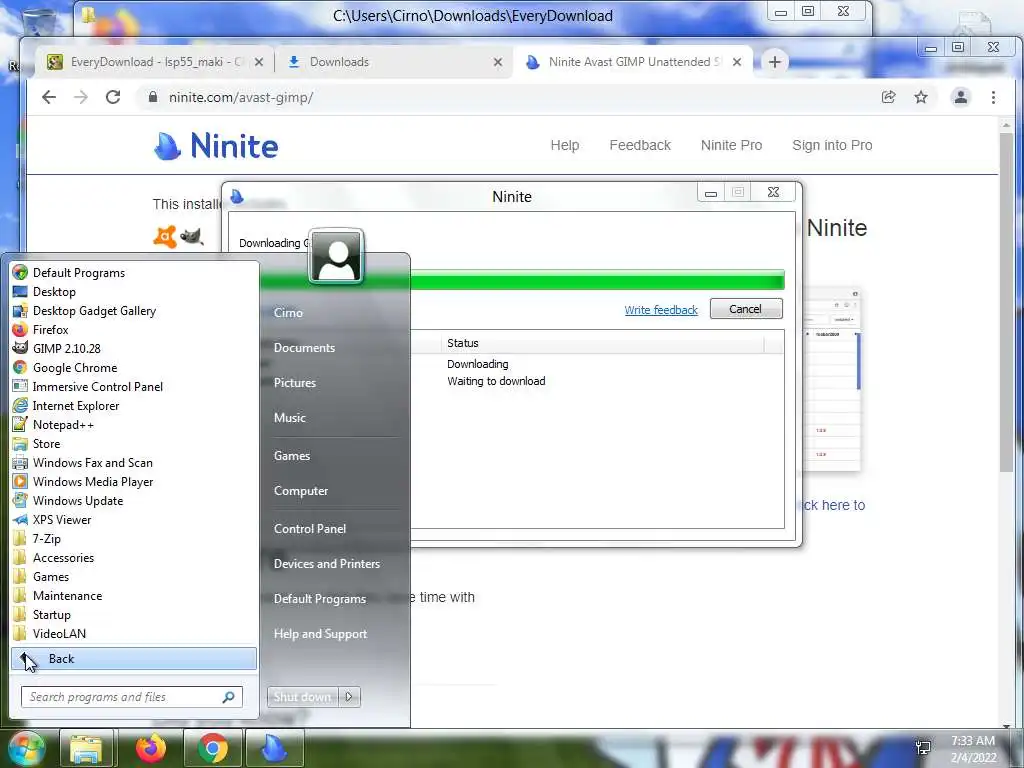Open the shut down options arrow
Viewport: 1024px width, 768px height.
[x=349, y=697]
